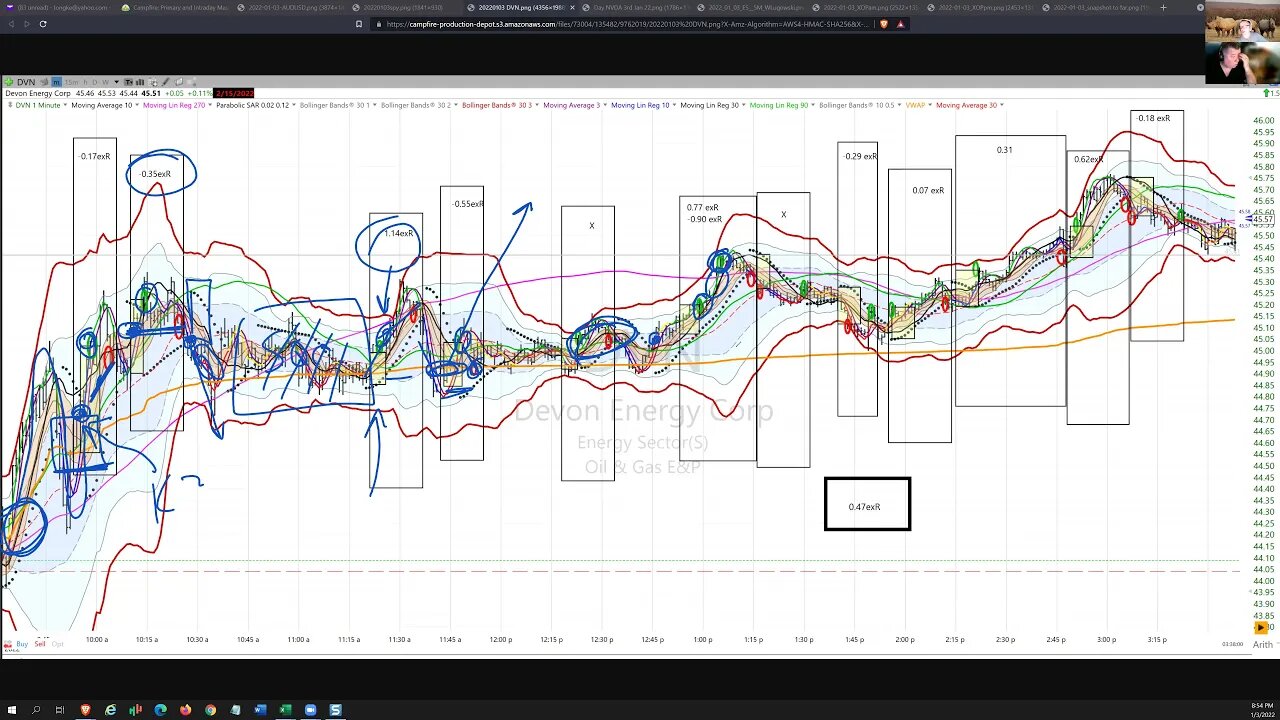
Task: Click the 12:00 p time axis label
Action: [500, 639]
